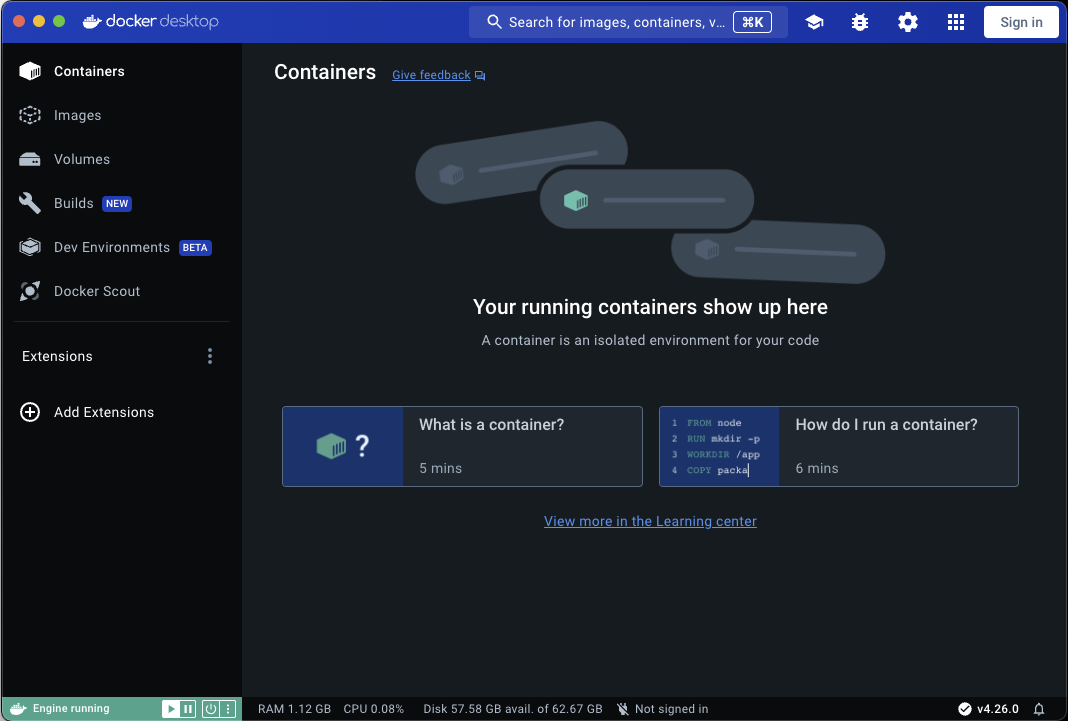The width and height of the screenshot is (1068, 721).
Task: Click the Extensions header label
Action: point(57,356)
